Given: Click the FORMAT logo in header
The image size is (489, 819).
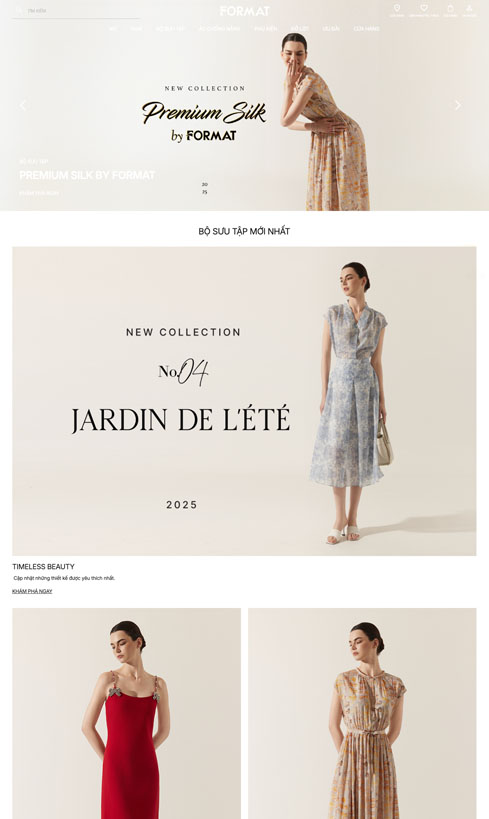Looking at the screenshot, I should [244, 10].
